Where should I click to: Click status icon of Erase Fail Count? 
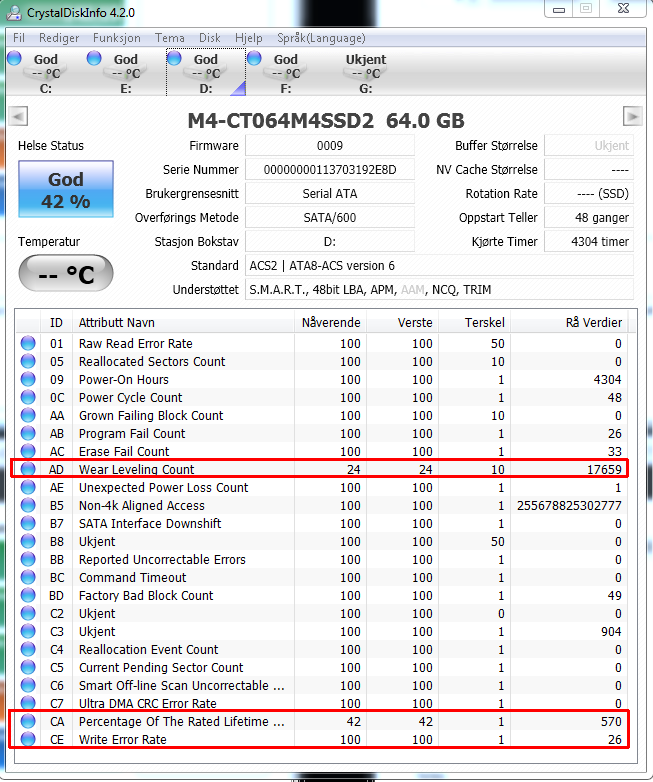click(x=28, y=451)
